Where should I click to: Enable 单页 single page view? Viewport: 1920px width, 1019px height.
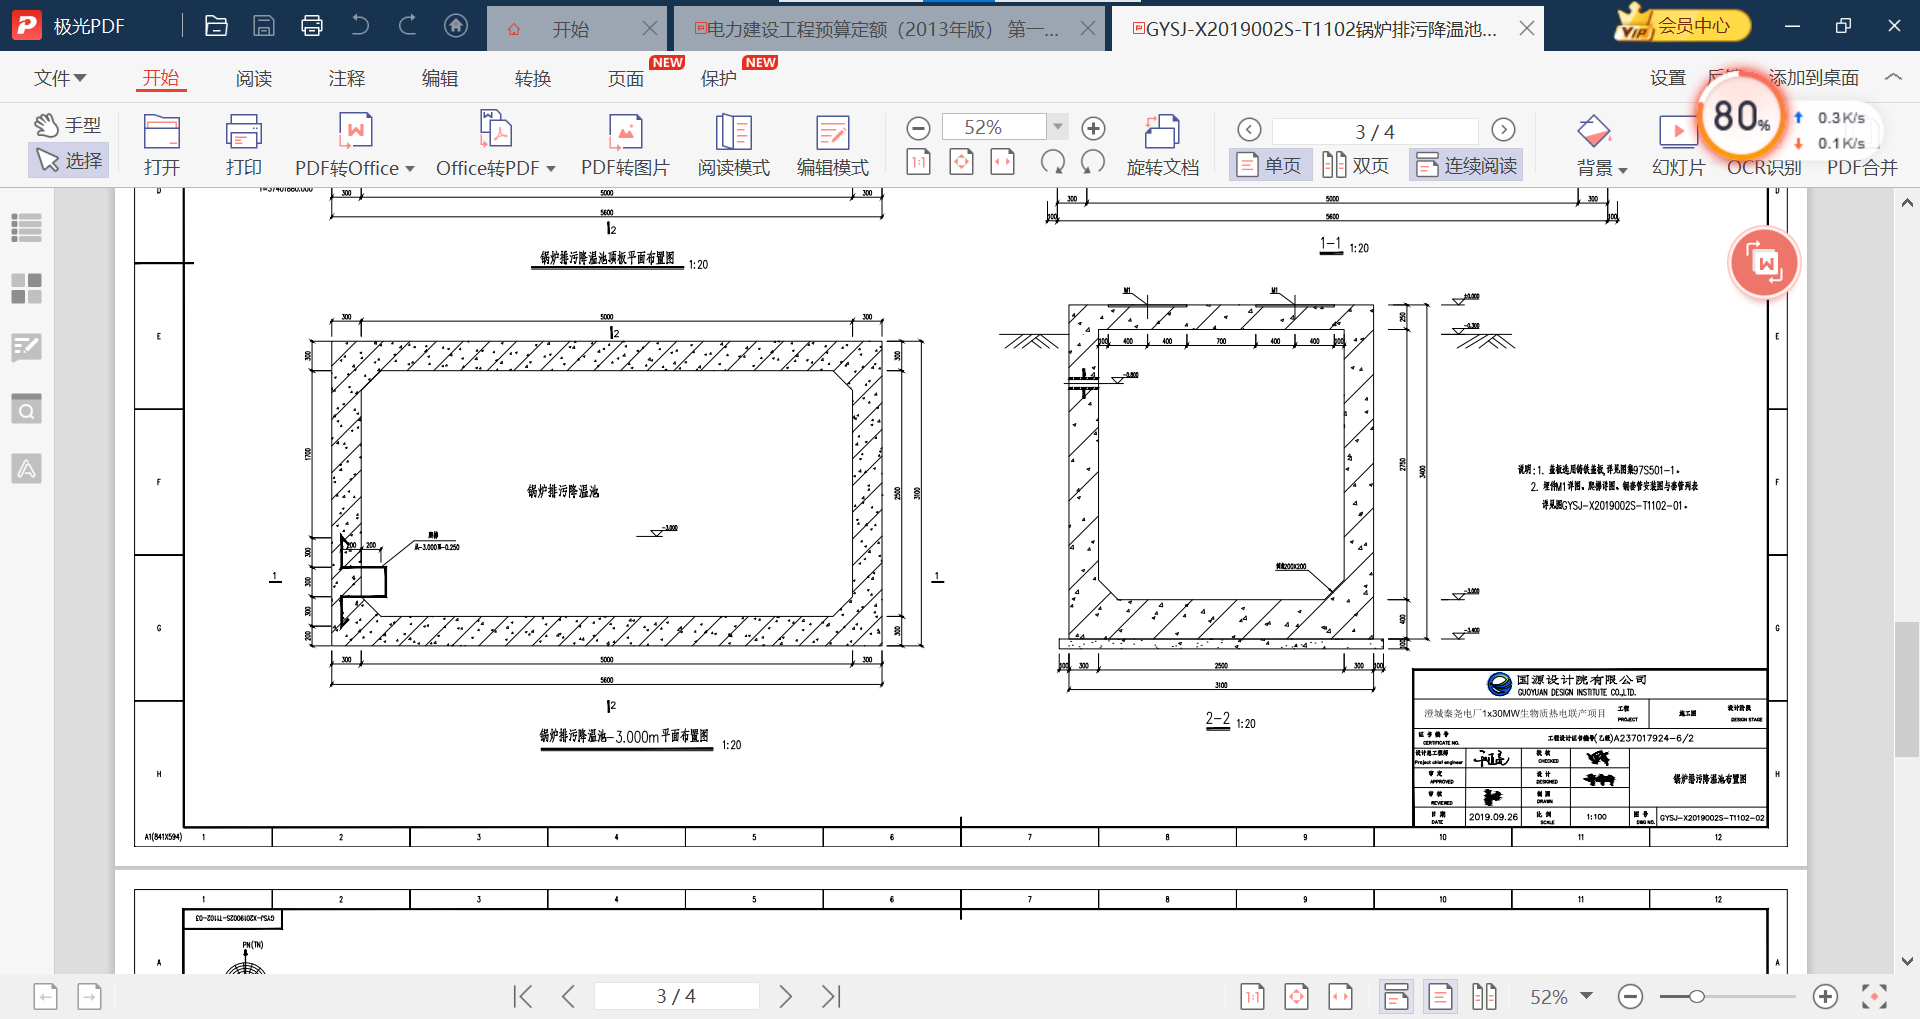[x=1268, y=165]
